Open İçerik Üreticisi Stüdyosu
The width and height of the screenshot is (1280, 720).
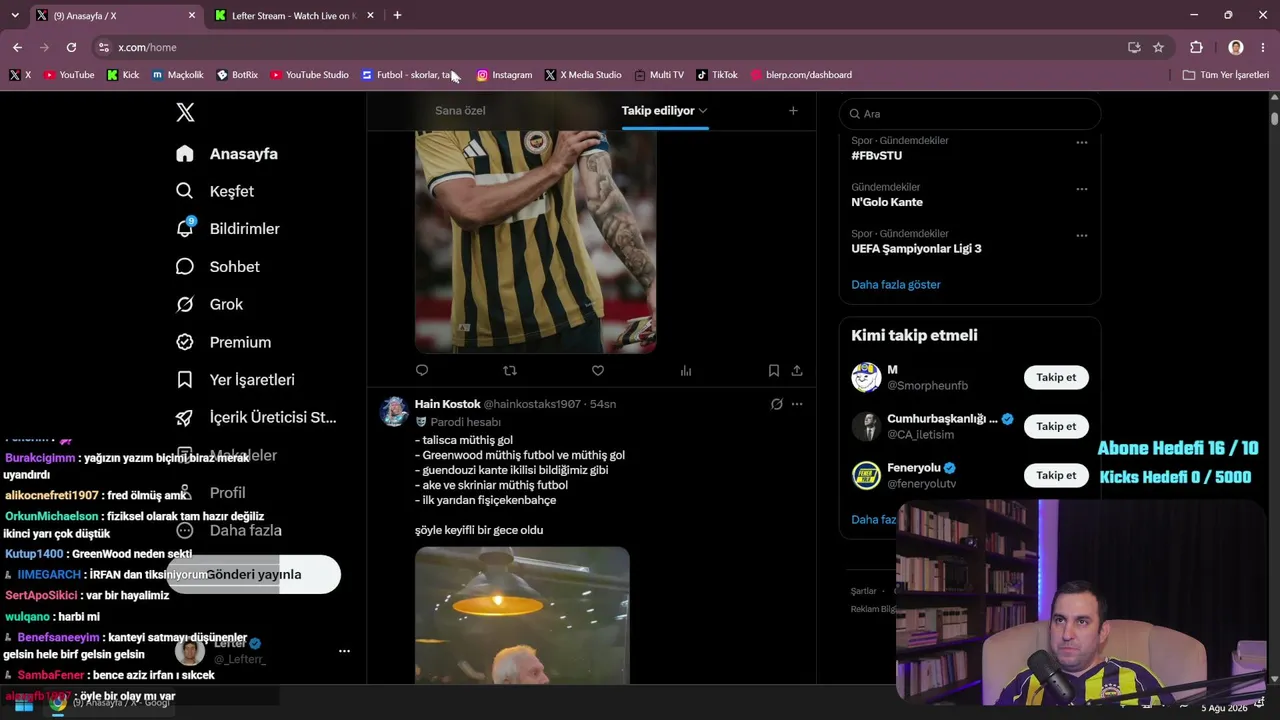pyautogui.click(x=255, y=417)
